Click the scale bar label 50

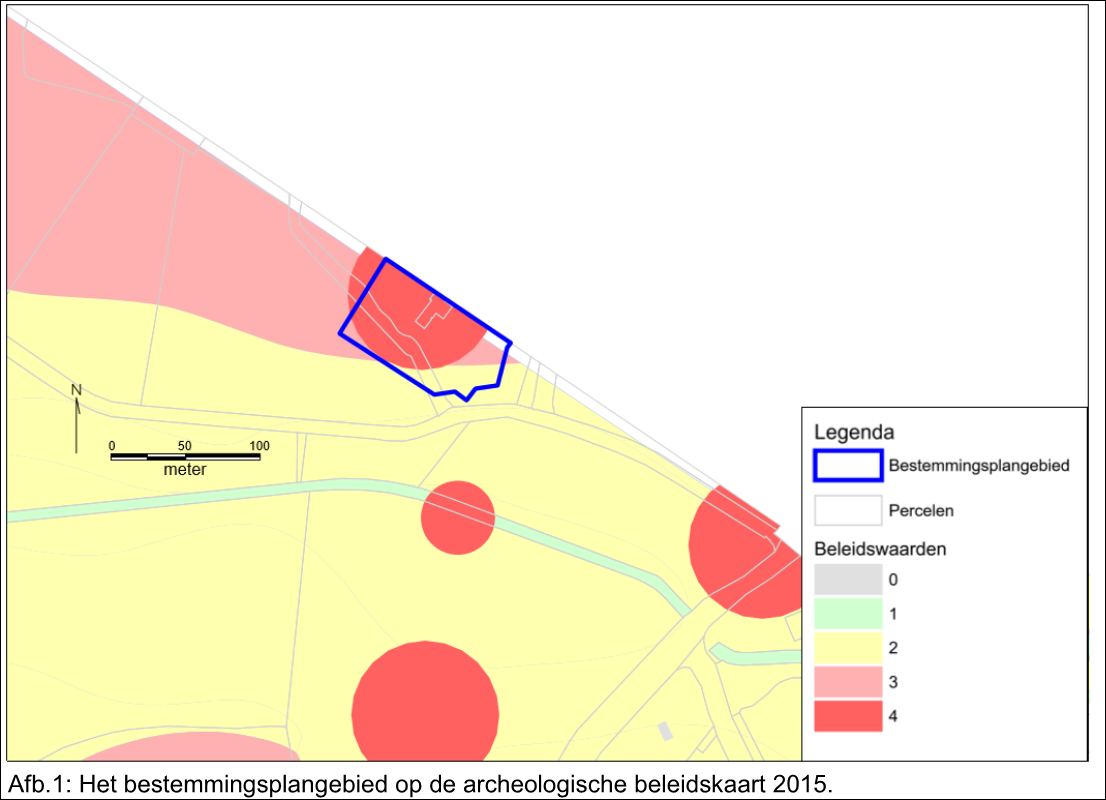click(185, 446)
